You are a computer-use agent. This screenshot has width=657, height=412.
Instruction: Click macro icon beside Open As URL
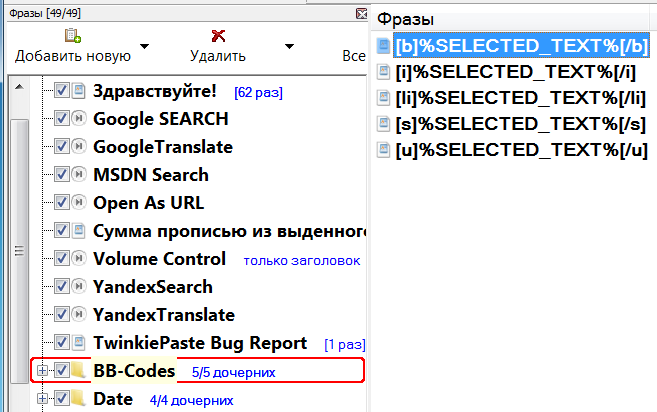(78, 202)
